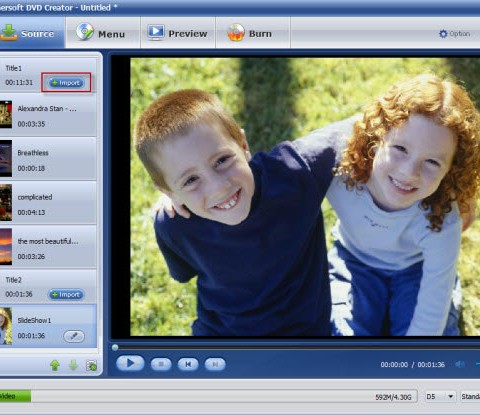Screen dimensions: 480x415
Task: Click the 00:00:00 / 00:01:36 time display
Action: coord(413,365)
